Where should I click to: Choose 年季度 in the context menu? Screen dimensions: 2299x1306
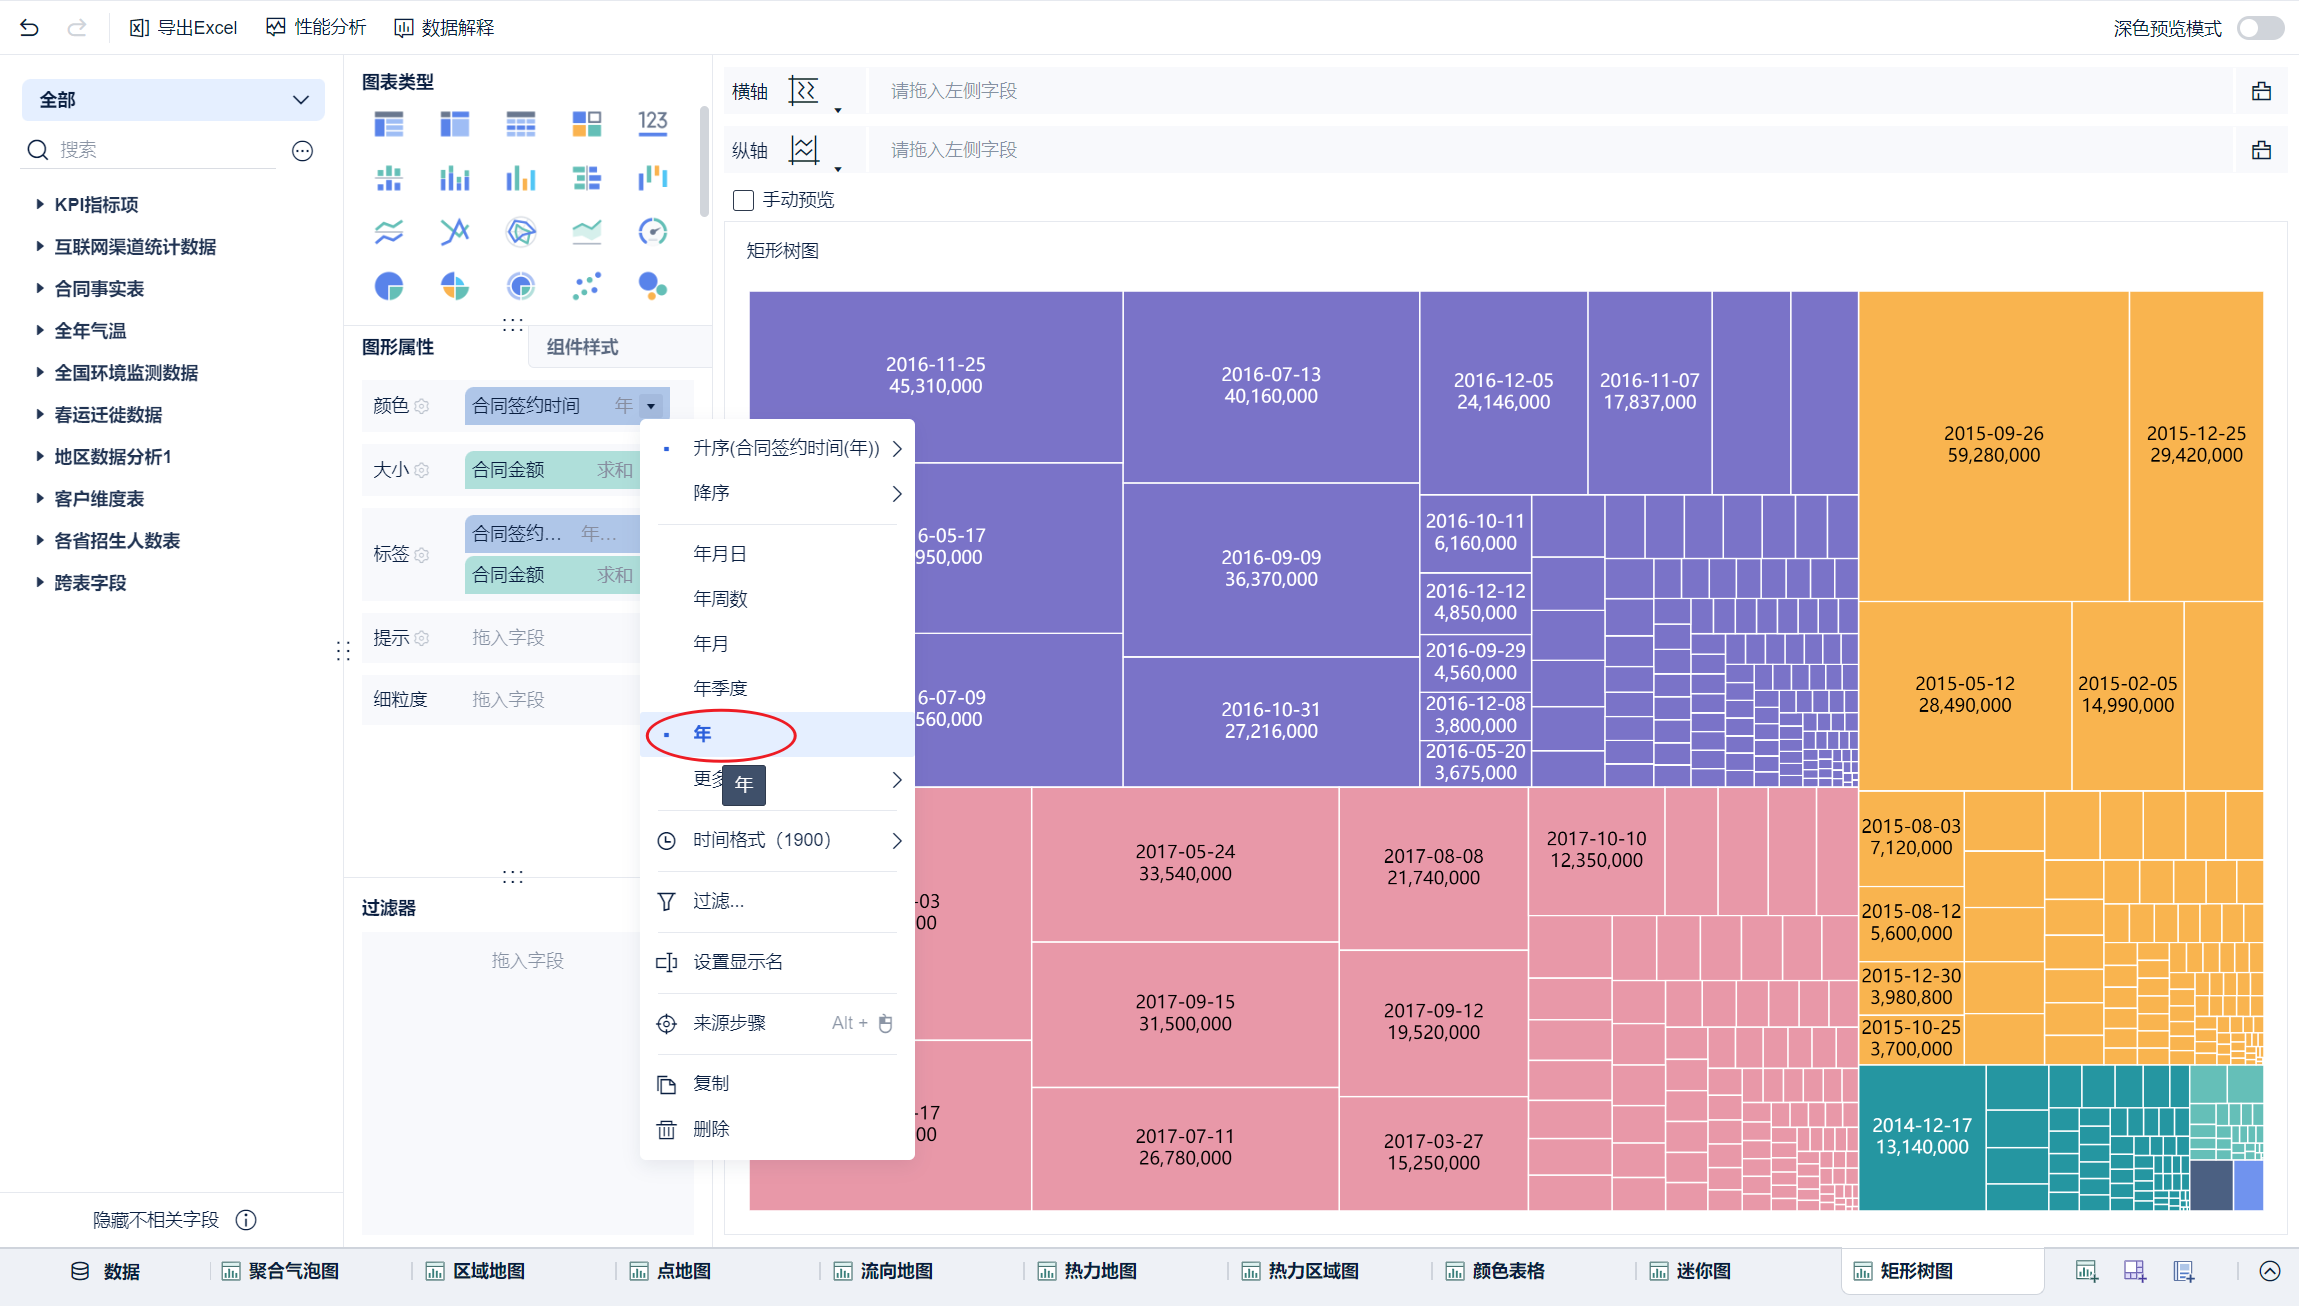720,688
